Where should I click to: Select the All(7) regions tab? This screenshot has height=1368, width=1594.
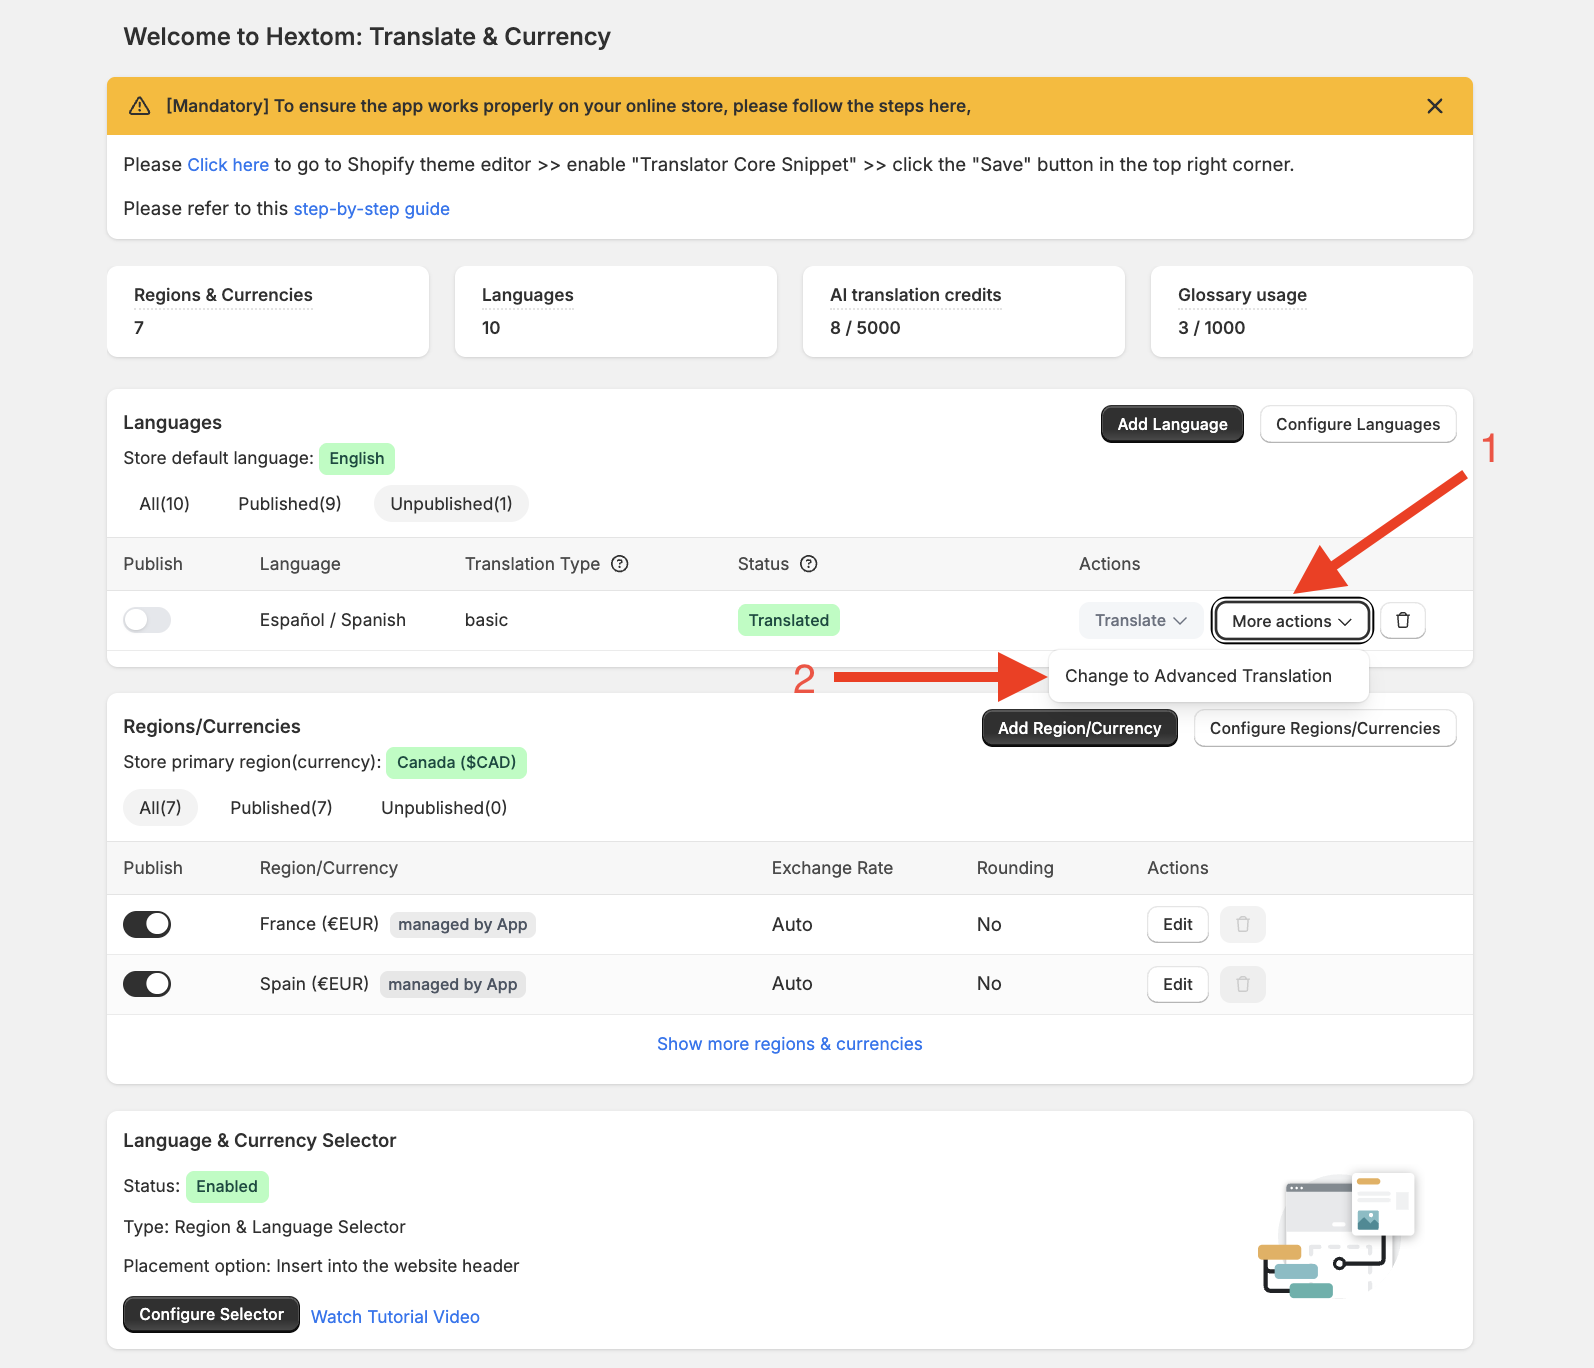pos(160,808)
